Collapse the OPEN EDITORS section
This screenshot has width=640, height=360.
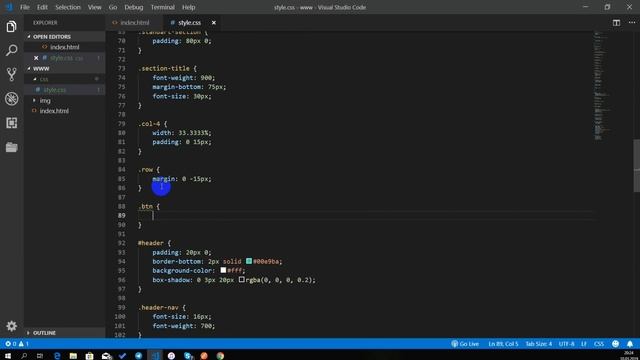tap(64, 37)
